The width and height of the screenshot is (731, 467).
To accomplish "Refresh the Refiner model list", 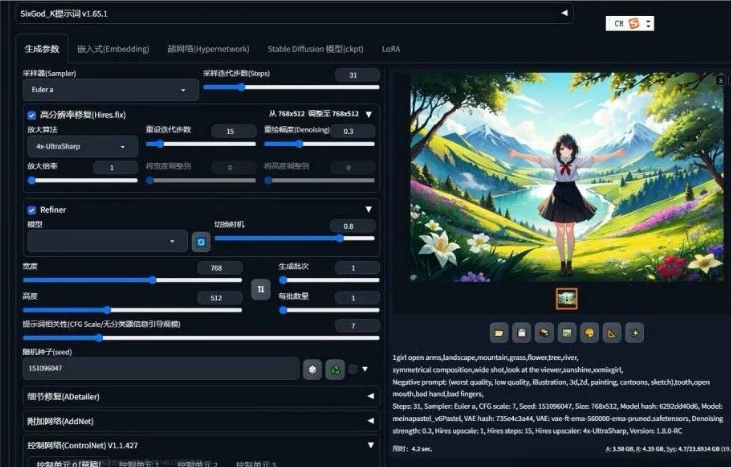I will tap(201, 242).
